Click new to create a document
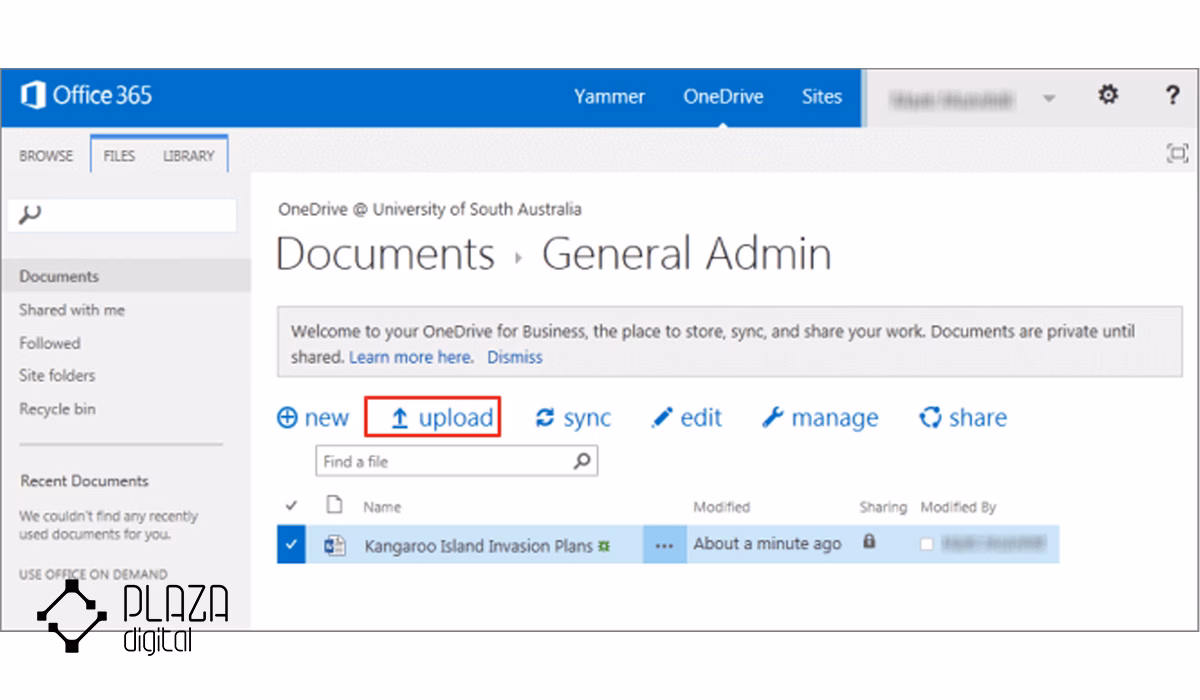 (313, 418)
